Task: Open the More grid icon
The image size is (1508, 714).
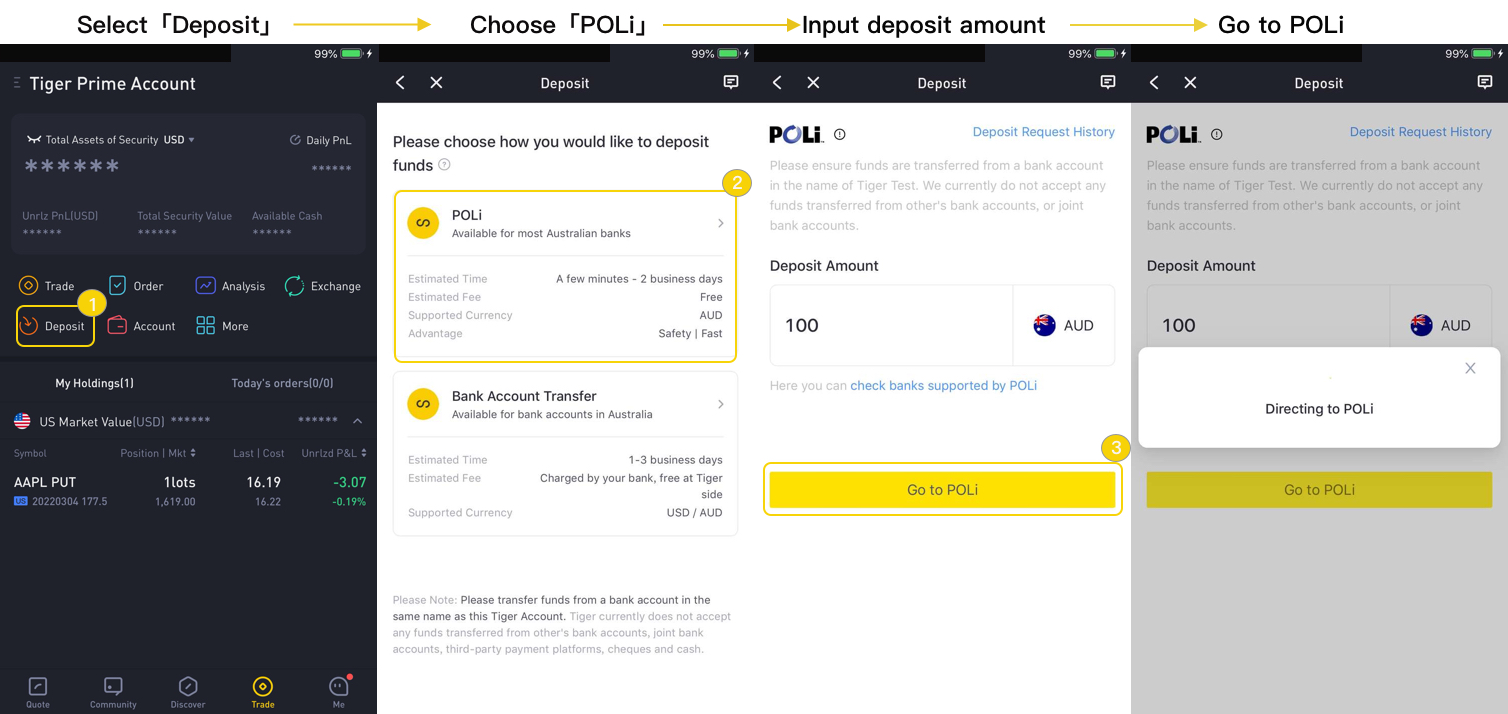Action: pyautogui.click(x=205, y=326)
